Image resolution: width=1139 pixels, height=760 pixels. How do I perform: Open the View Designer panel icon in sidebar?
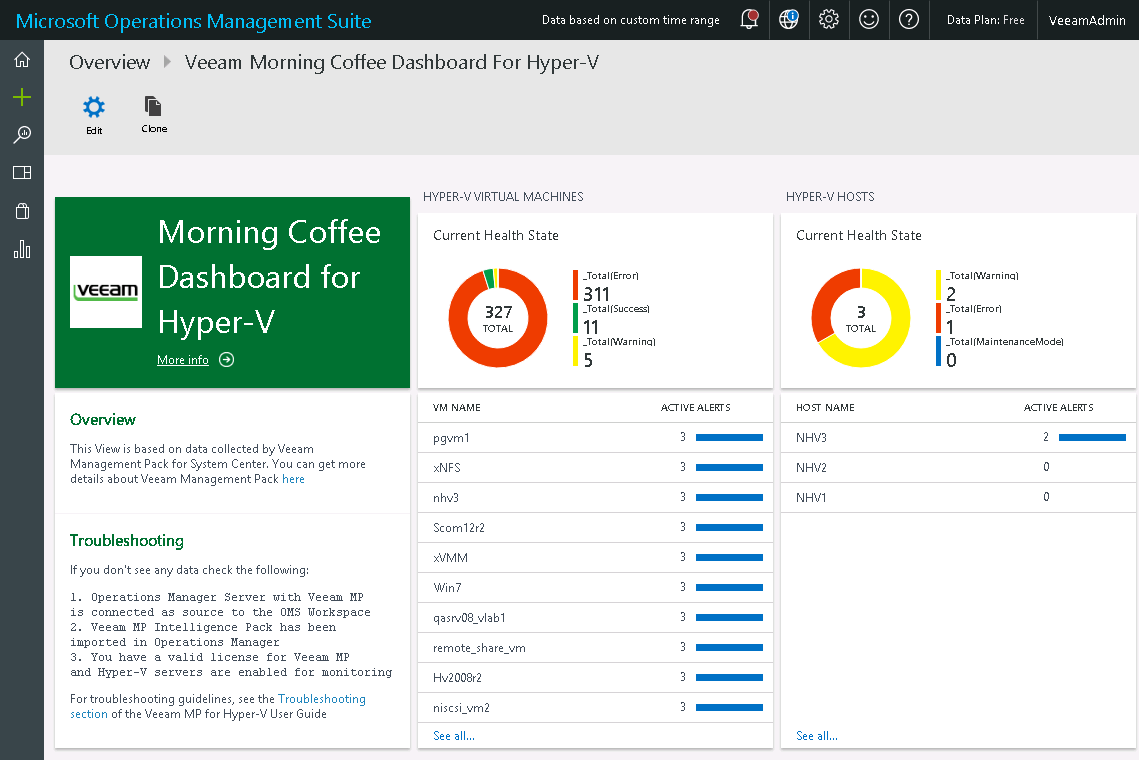pyautogui.click(x=22, y=173)
